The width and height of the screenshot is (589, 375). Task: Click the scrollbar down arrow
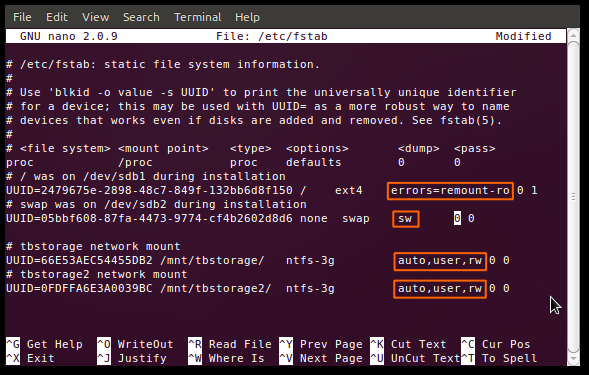573,360
